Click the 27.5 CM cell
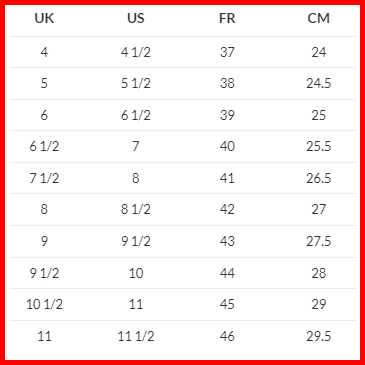Image resolution: width=365 pixels, height=365 pixels. (x=319, y=241)
